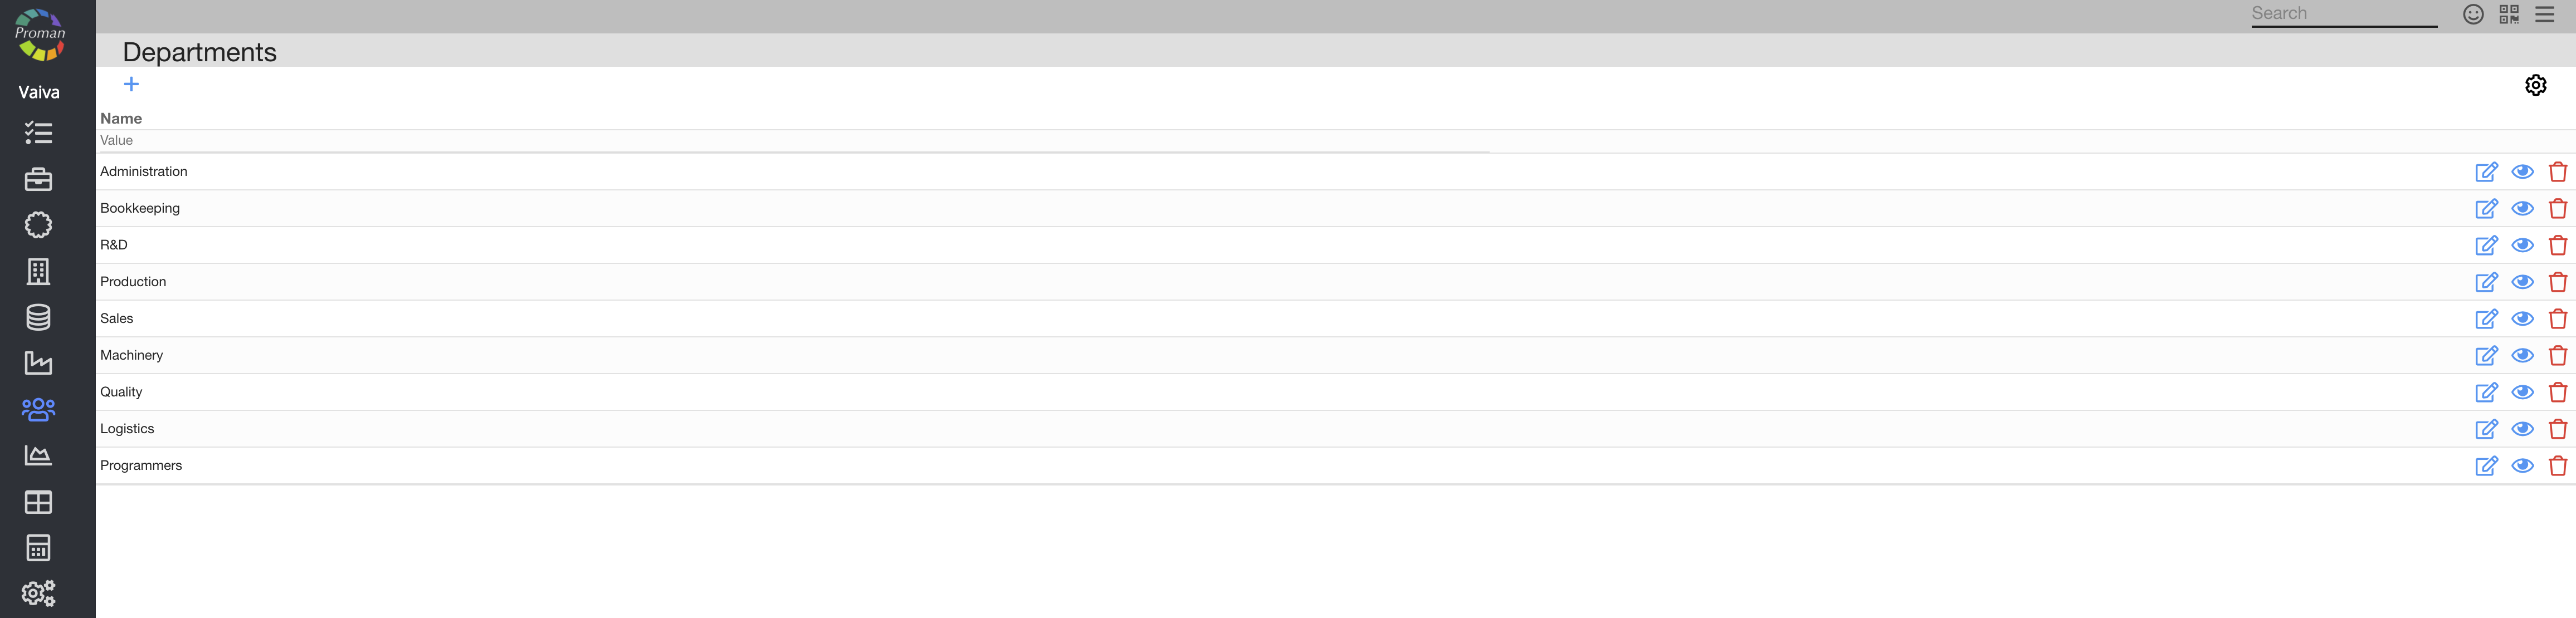View the Programmers department details
2576x618 pixels.
pos(2522,465)
